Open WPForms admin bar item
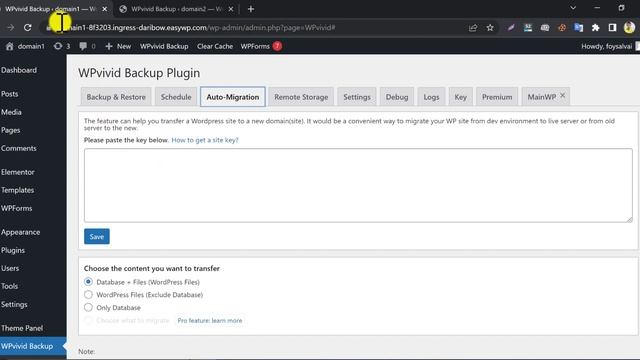Image resolution: width=640 pixels, height=360 pixels. pyautogui.click(x=261, y=47)
